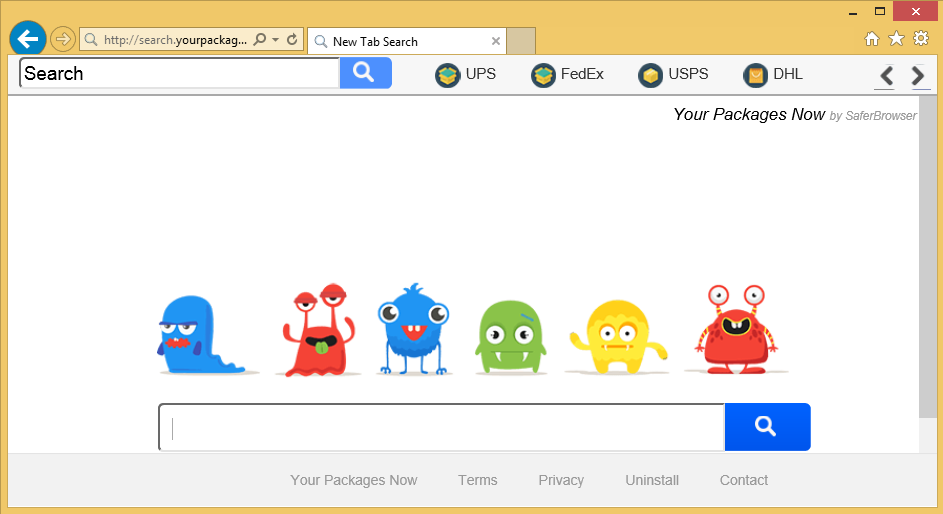
Task: Click Your Packages Now header text
Action: click(x=749, y=114)
